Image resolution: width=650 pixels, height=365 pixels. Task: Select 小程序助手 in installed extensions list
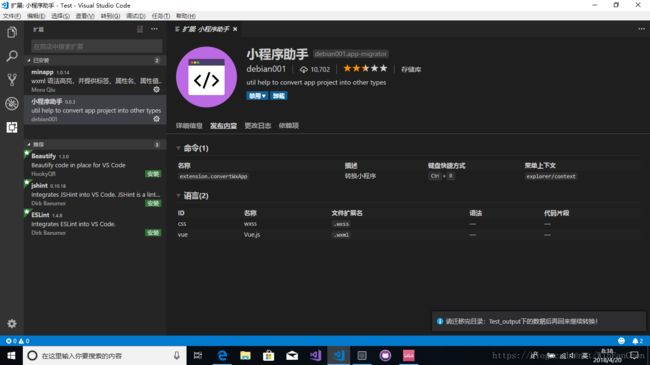95,110
